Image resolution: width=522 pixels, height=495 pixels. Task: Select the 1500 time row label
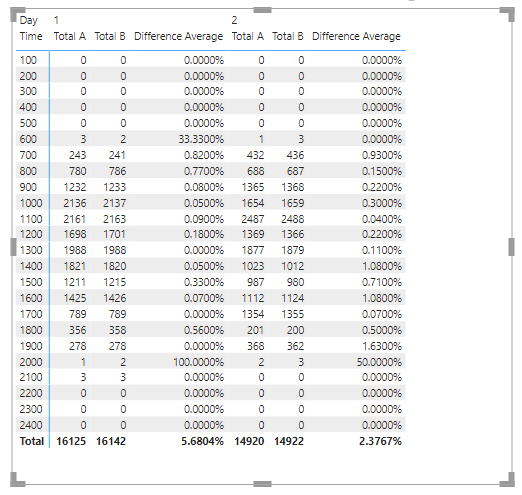click(x=31, y=282)
